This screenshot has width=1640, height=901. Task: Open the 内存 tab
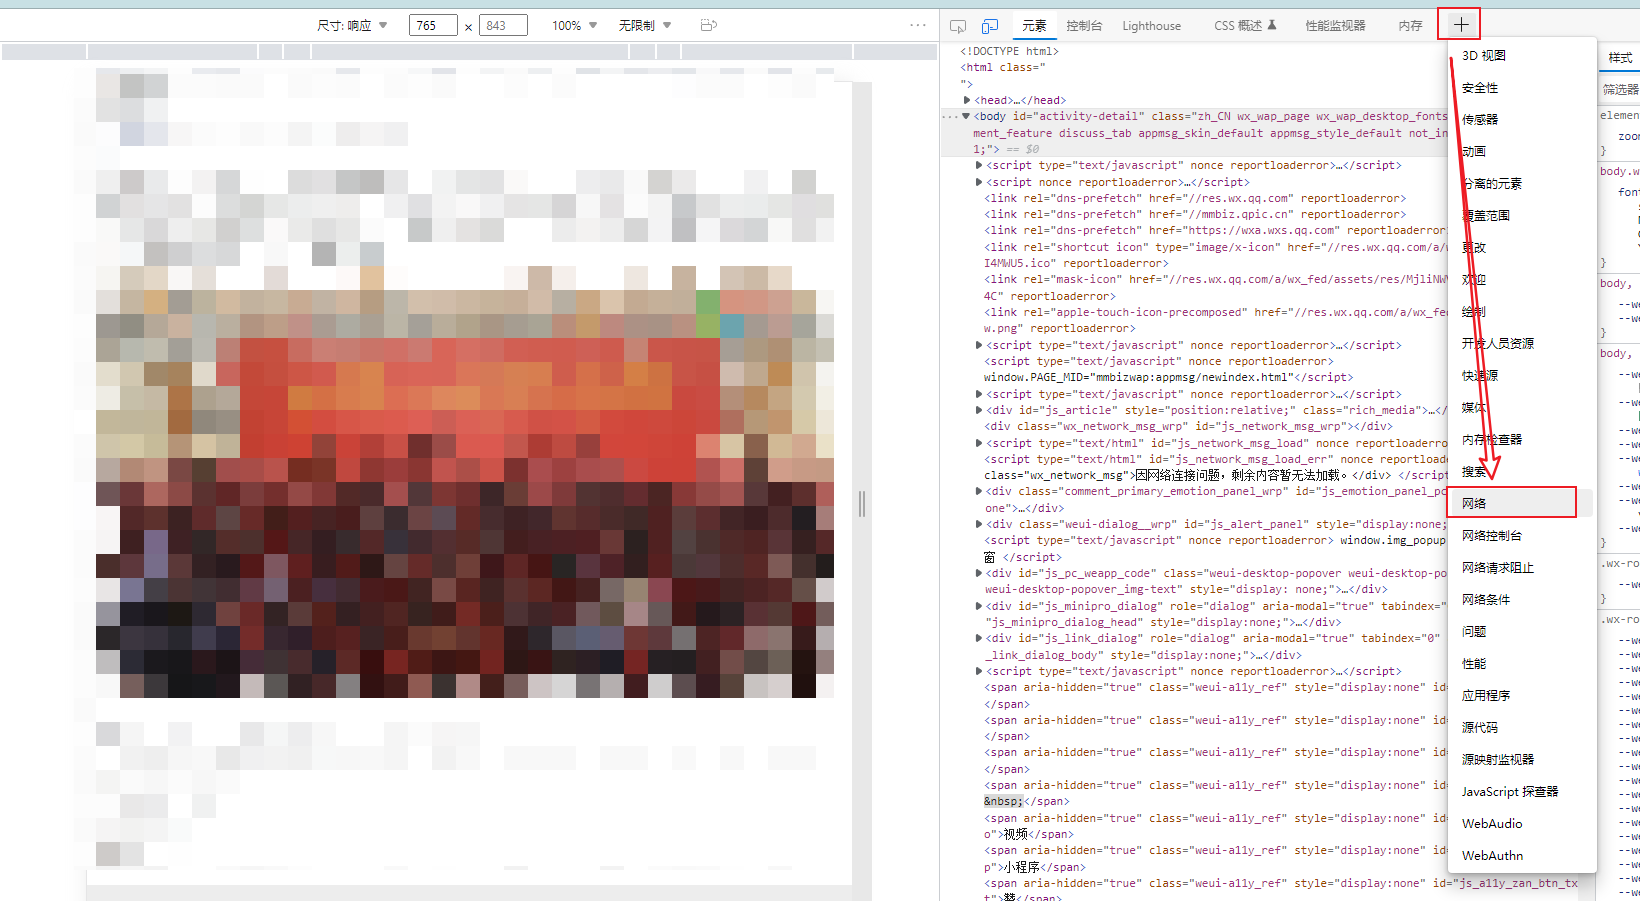click(x=1410, y=26)
